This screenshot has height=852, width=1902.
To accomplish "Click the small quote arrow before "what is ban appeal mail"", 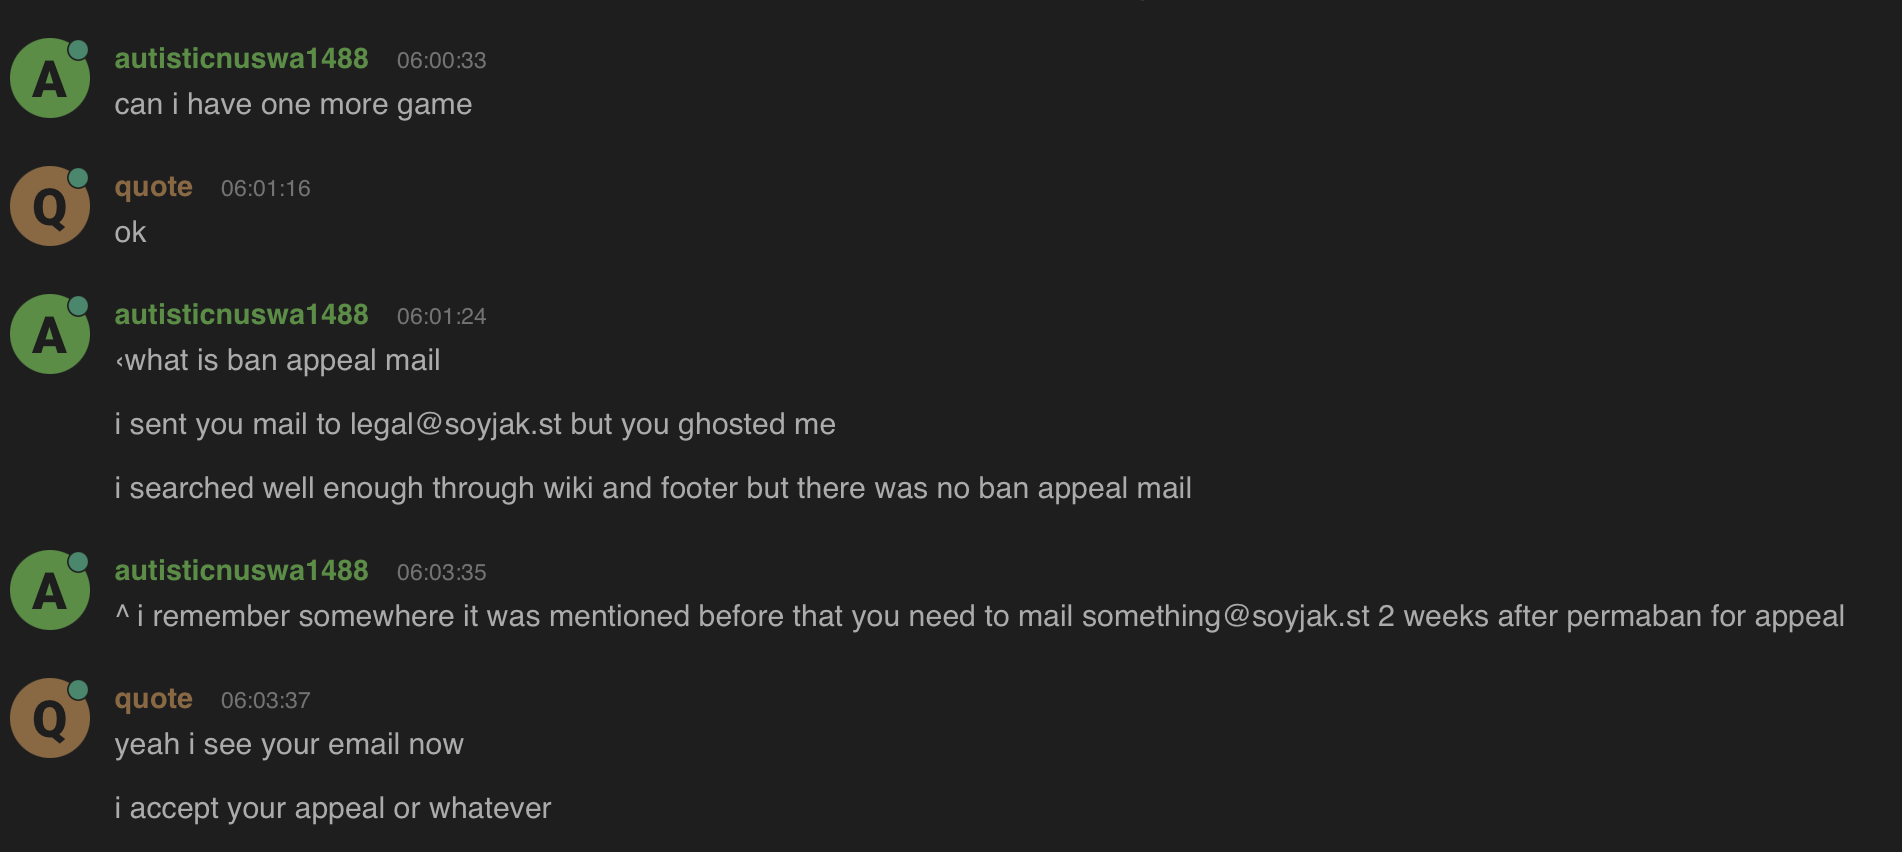I will [x=119, y=362].
